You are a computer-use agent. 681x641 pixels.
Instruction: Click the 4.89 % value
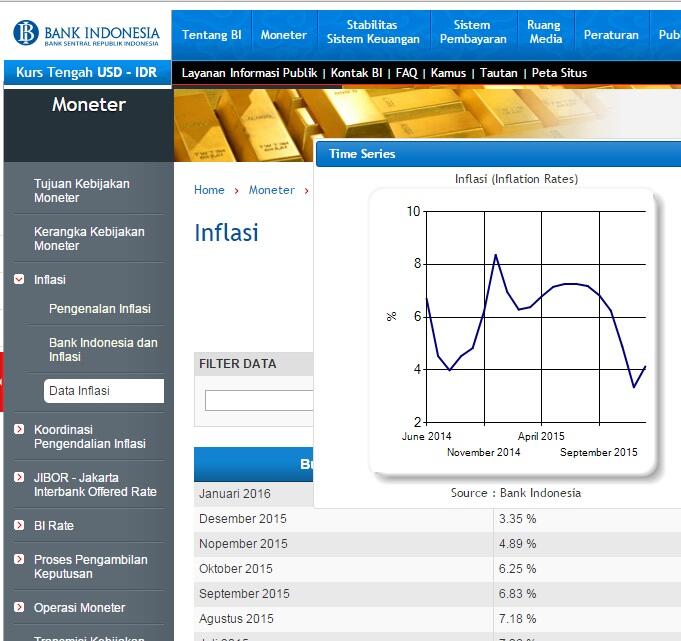pyautogui.click(x=517, y=543)
